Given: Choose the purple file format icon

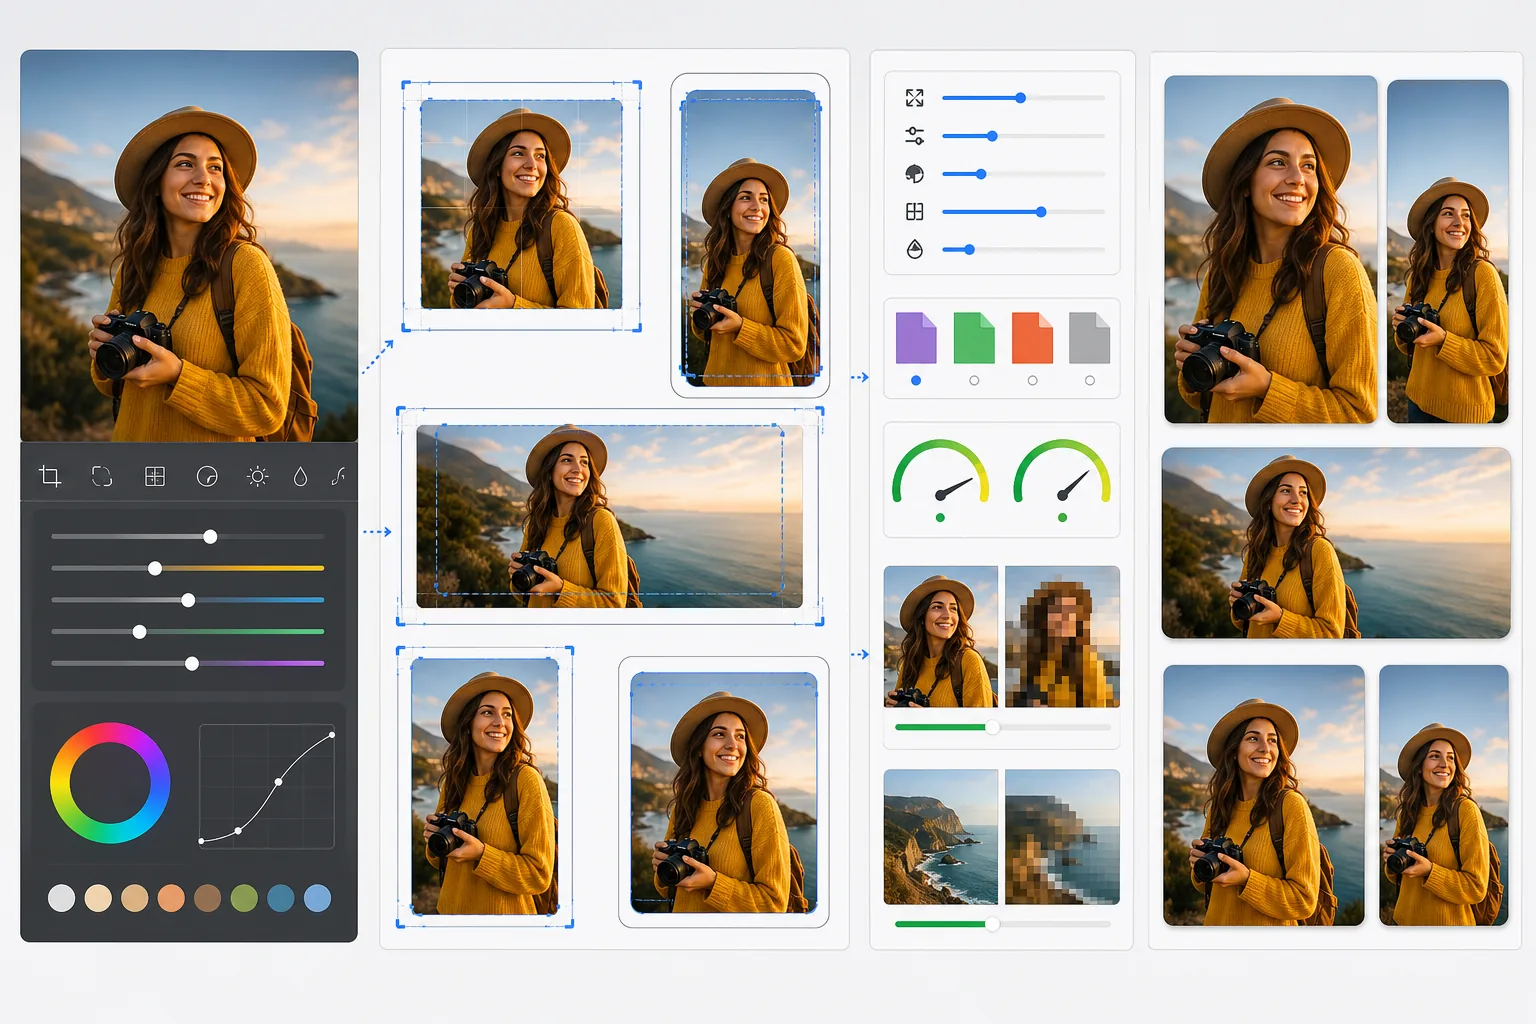Looking at the screenshot, I should tap(916, 338).
